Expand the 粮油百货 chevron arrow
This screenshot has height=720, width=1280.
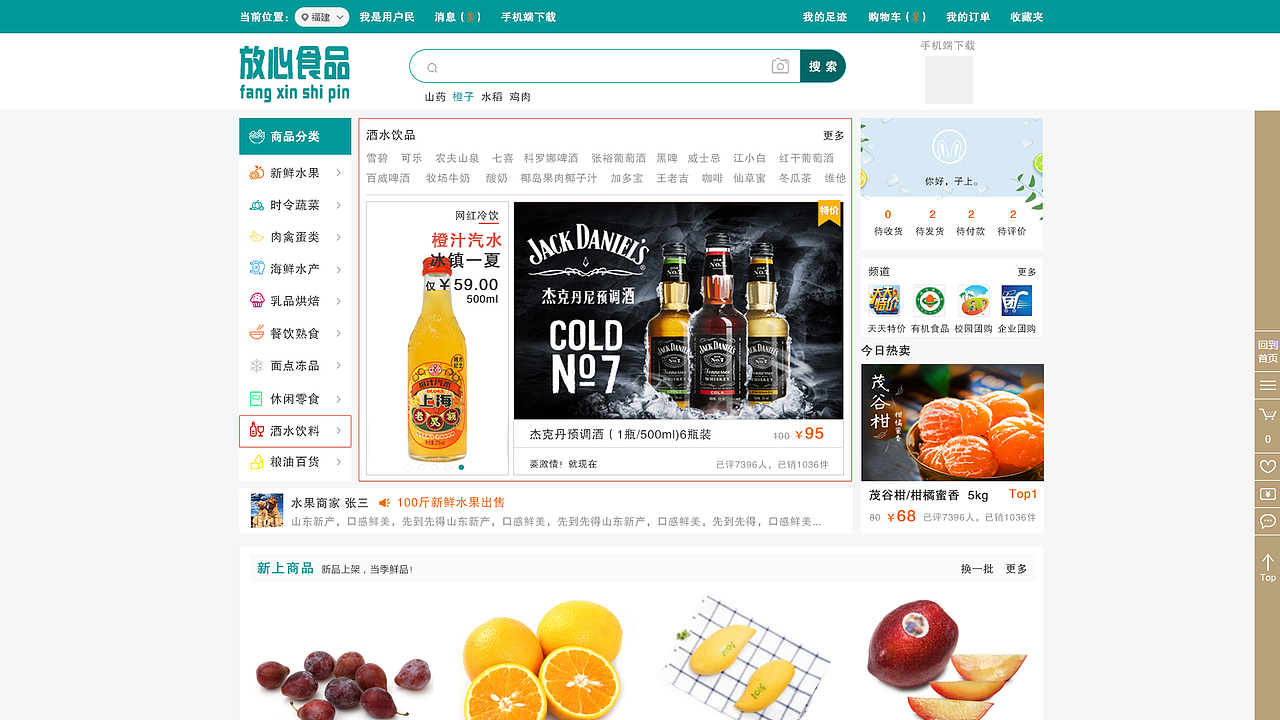[339, 462]
